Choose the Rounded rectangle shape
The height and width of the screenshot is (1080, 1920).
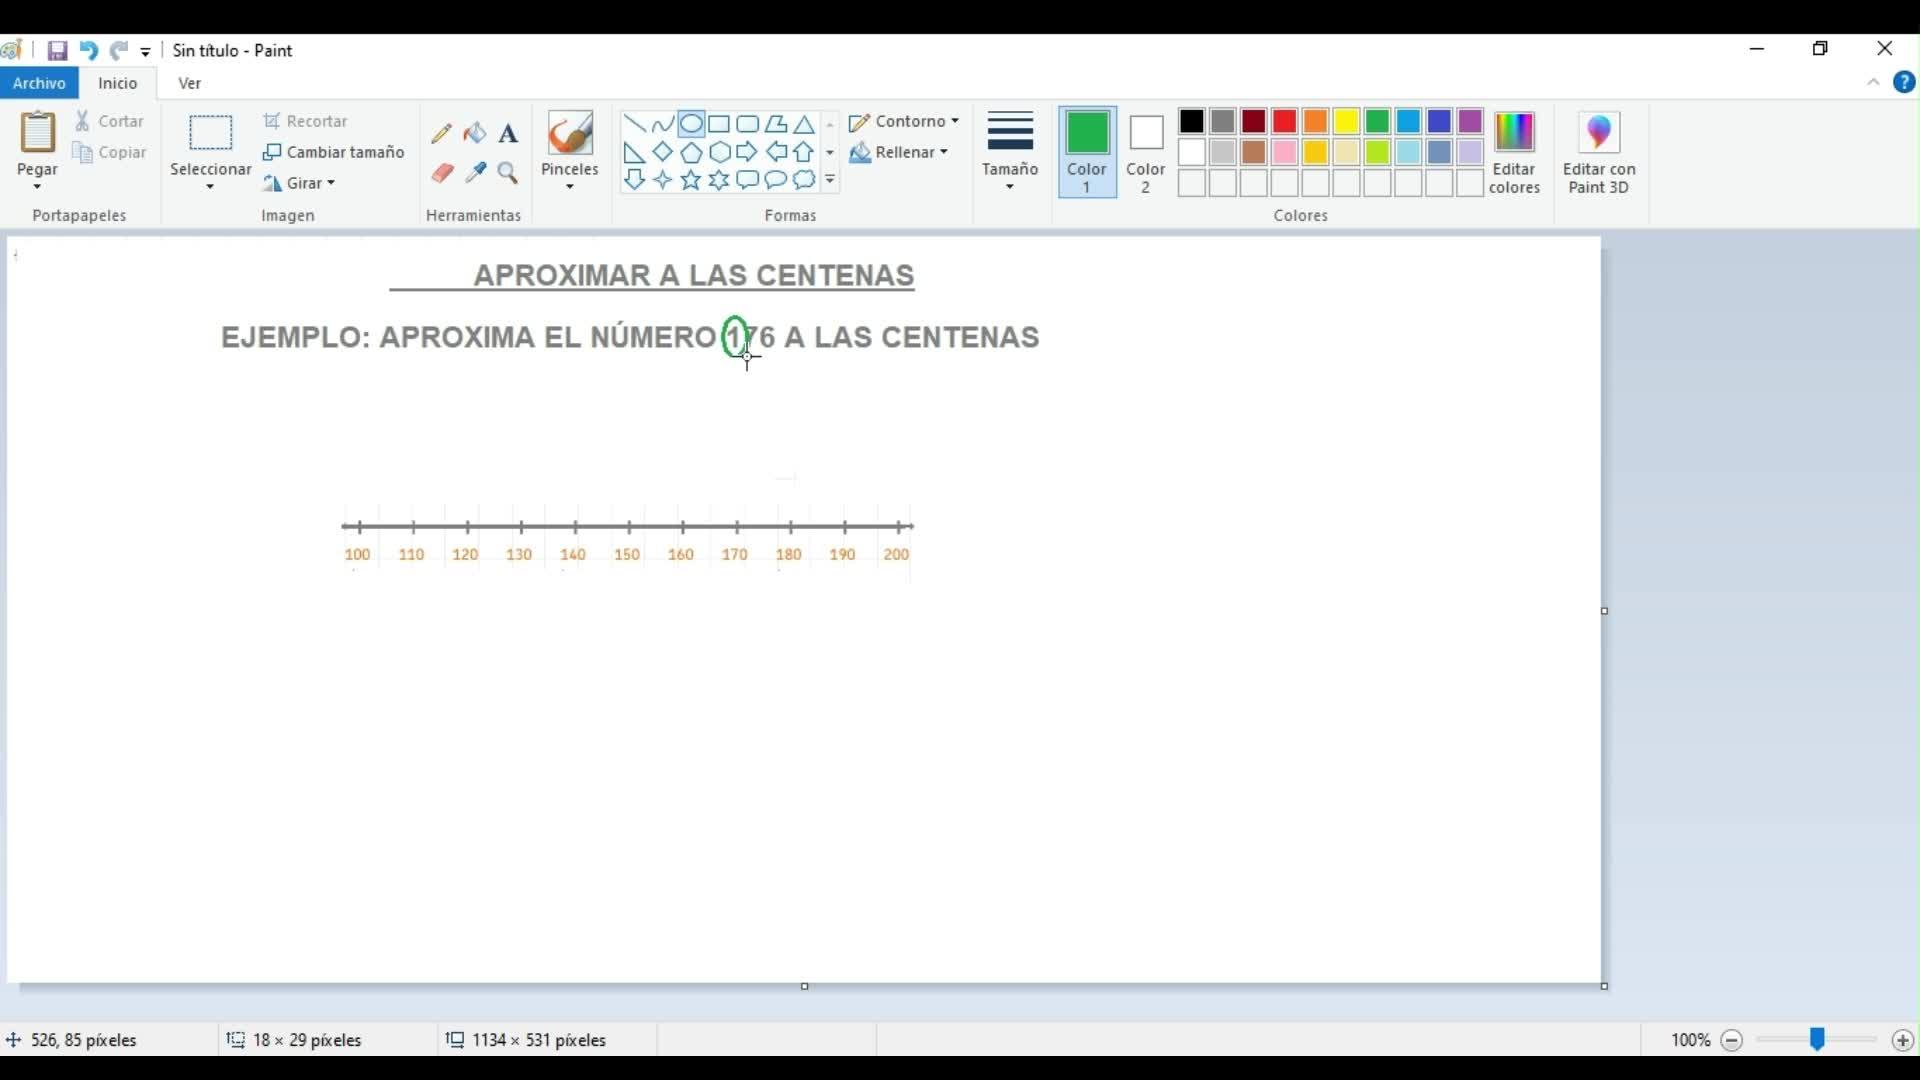(x=747, y=124)
